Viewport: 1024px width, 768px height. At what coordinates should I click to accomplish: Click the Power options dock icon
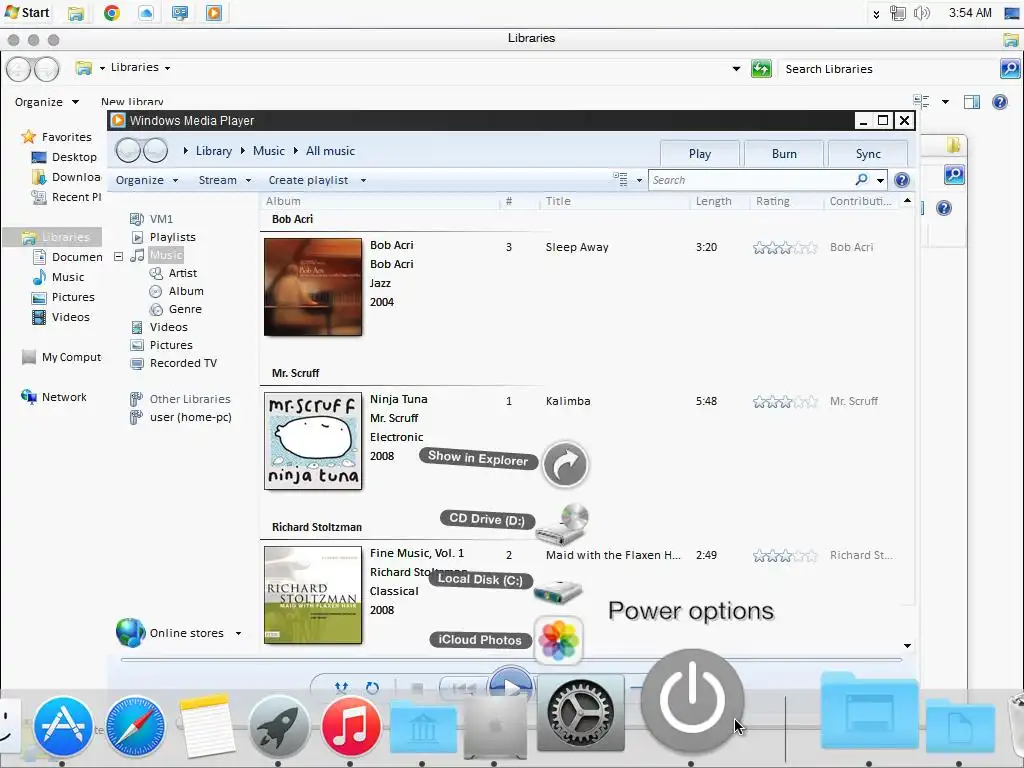(692, 700)
